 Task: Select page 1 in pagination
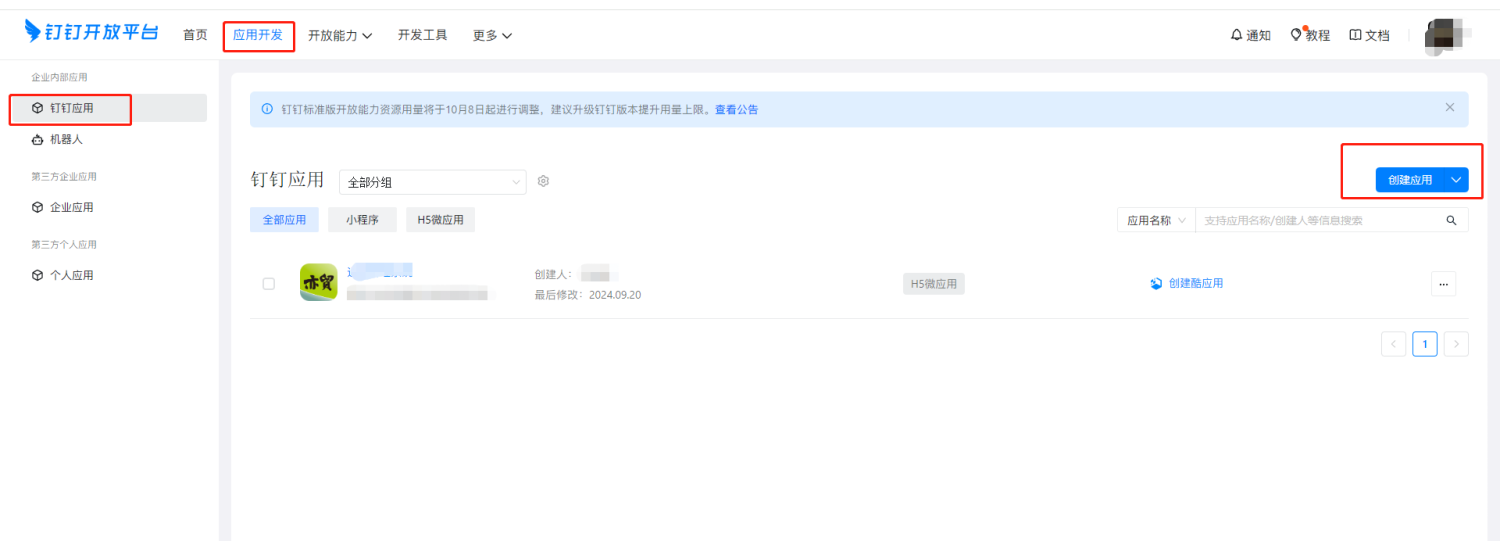point(1425,344)
